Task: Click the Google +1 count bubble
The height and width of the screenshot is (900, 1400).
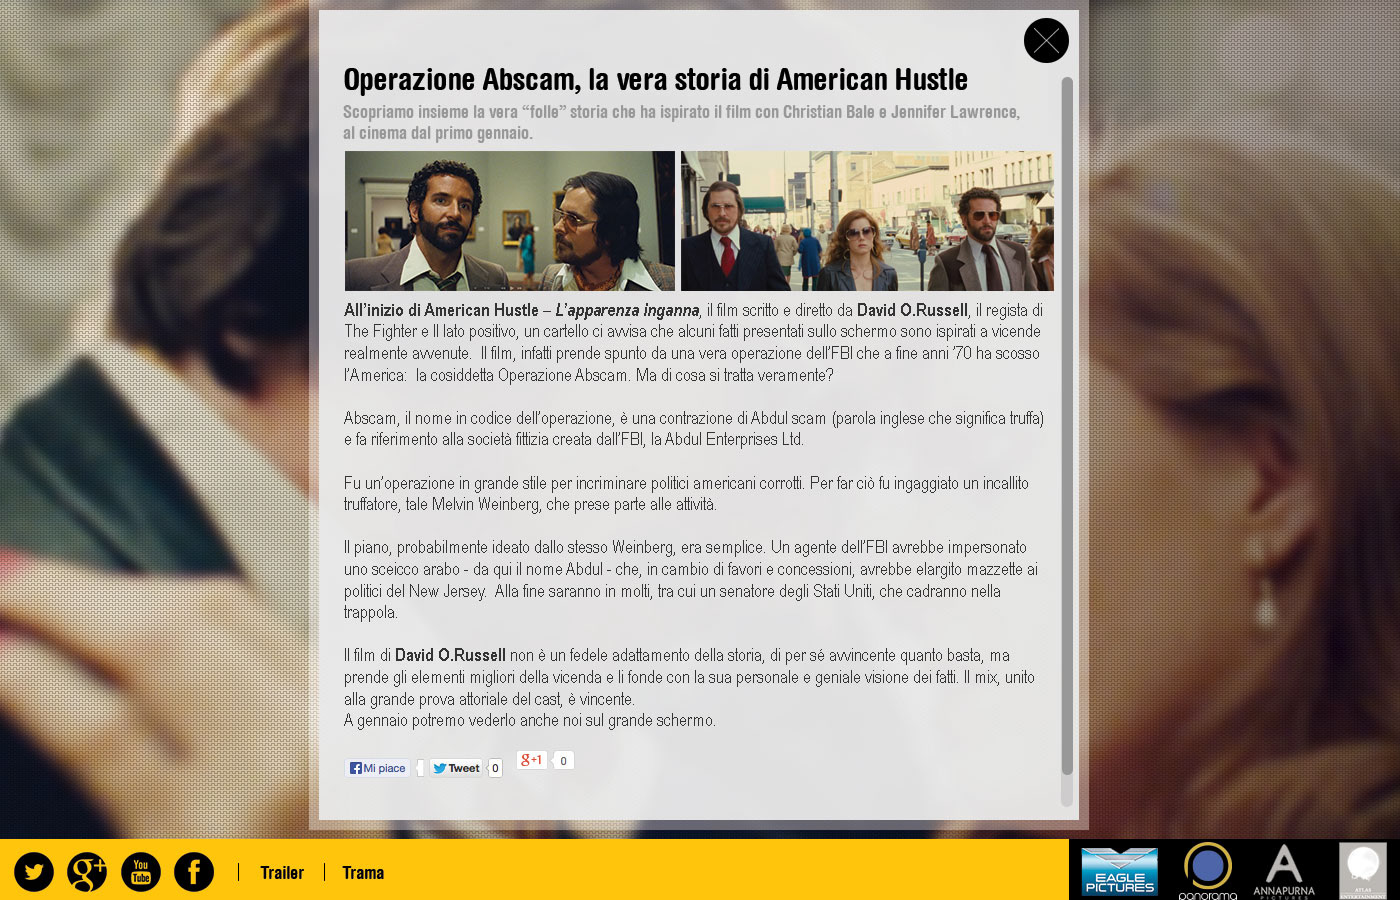Action: pyautogui.click(x=563, y=761)
